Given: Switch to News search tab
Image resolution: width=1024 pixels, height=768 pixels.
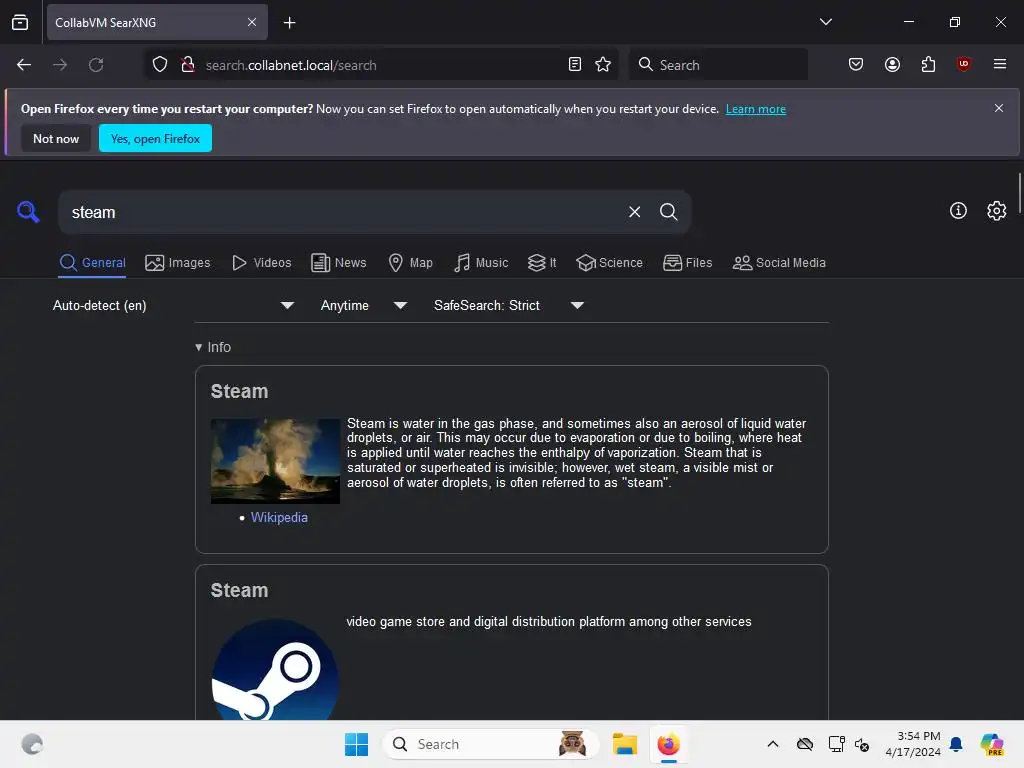Looking at the screenshot, I should (339, 263).
